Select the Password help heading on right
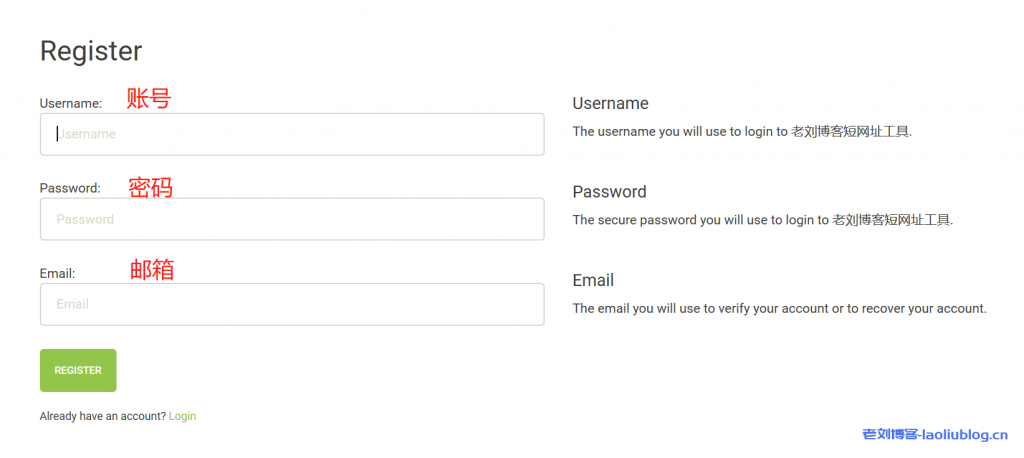Image resolution: width=1024 pixels, height=458 pixels. [x=609, y=192]
